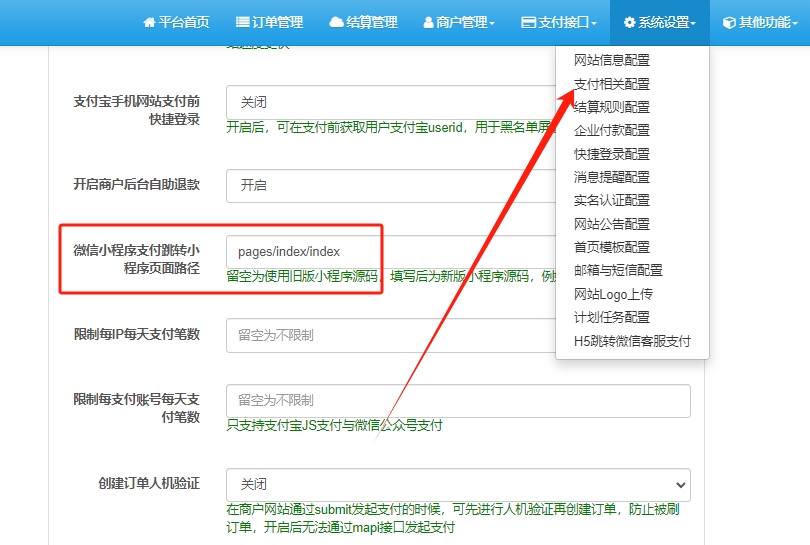Open the 开启商户后台自助退款 select box

[x=391, y=185]
